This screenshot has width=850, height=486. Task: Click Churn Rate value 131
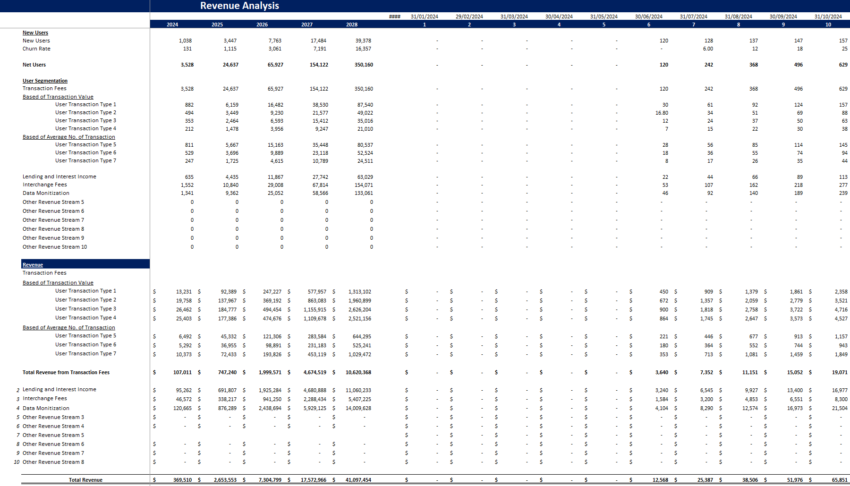(x=188, y=49)
